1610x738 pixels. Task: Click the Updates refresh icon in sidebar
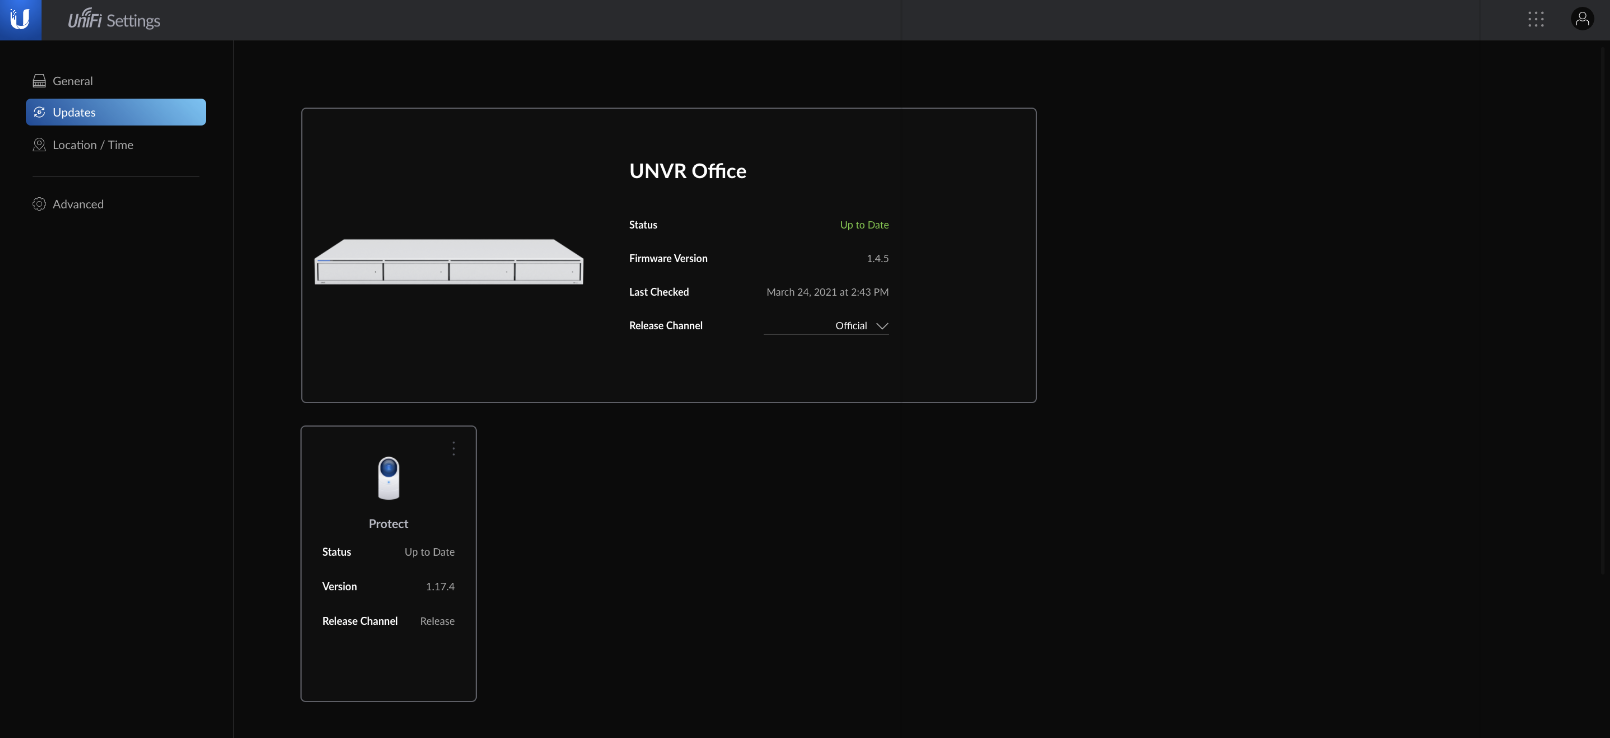[x=39, y=112]
